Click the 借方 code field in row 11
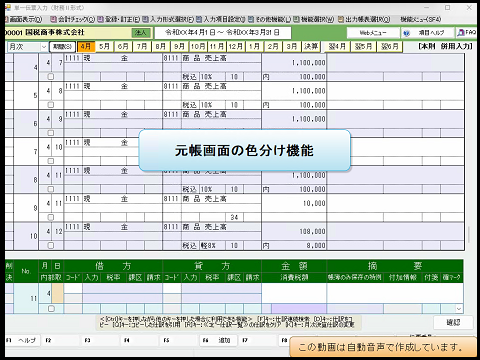 (73, 288)
